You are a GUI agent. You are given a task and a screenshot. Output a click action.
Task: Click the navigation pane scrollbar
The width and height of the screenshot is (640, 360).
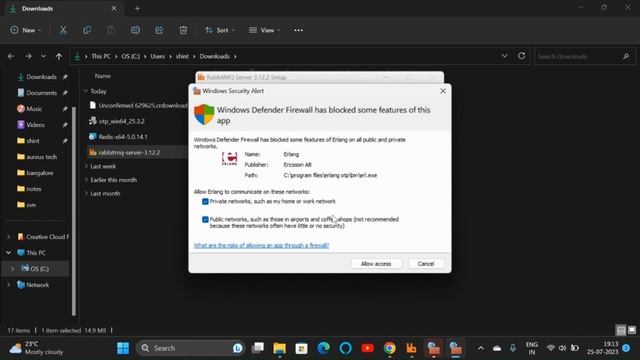click(74, 210)
